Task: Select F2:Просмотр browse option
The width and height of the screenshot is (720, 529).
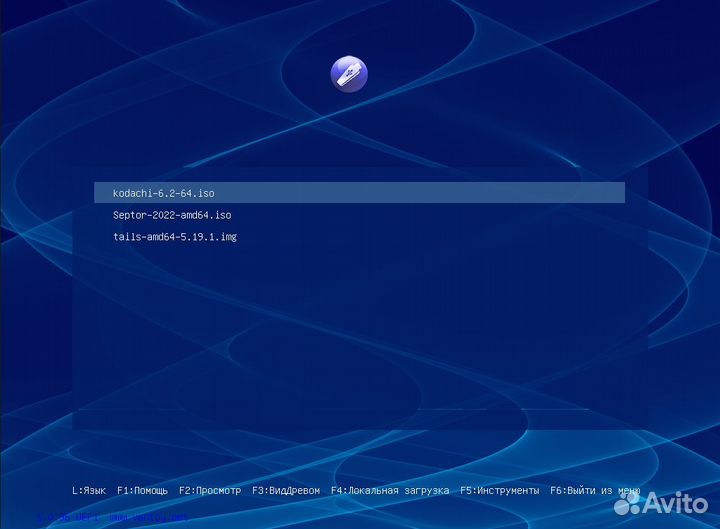Action: 210,490
